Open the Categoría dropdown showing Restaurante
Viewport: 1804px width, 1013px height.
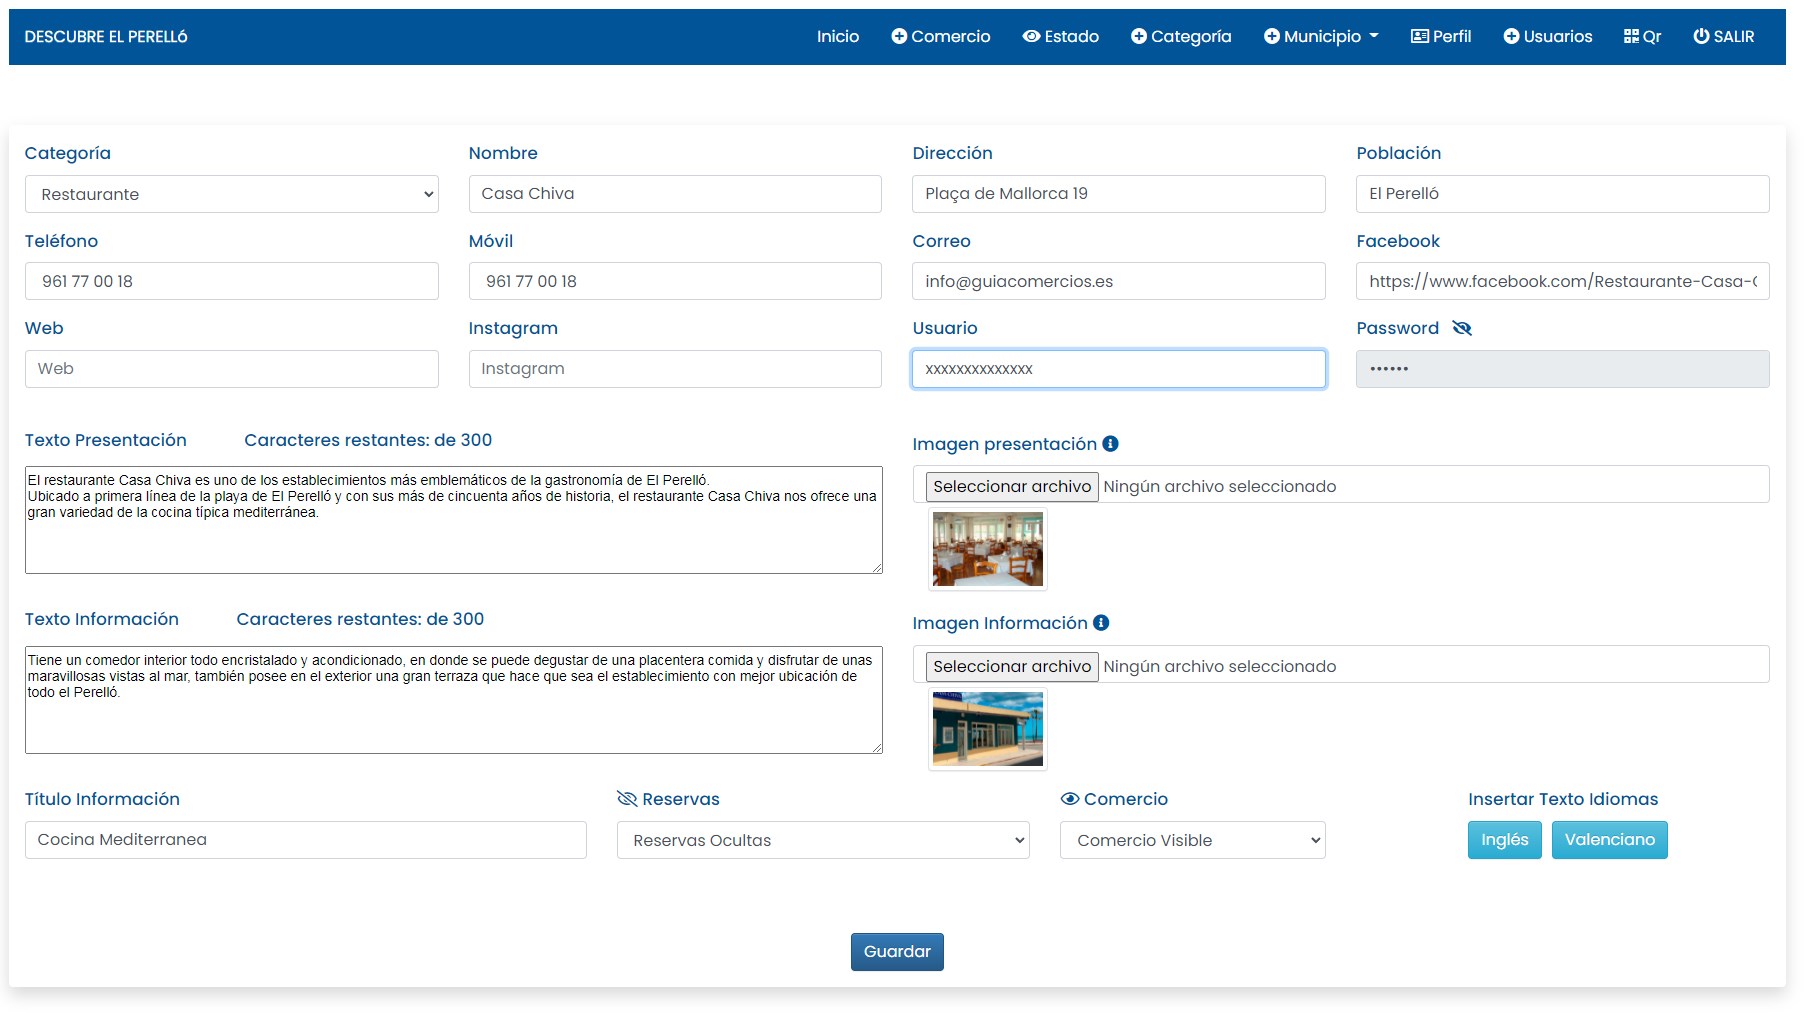pos(231,194)
